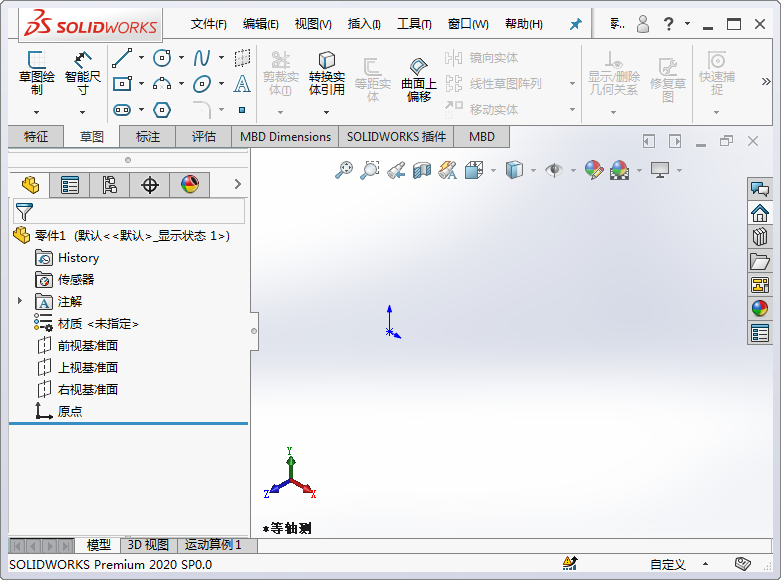781x580 pixels.
Task: Click Previous View icon
Action: (396, 170)
